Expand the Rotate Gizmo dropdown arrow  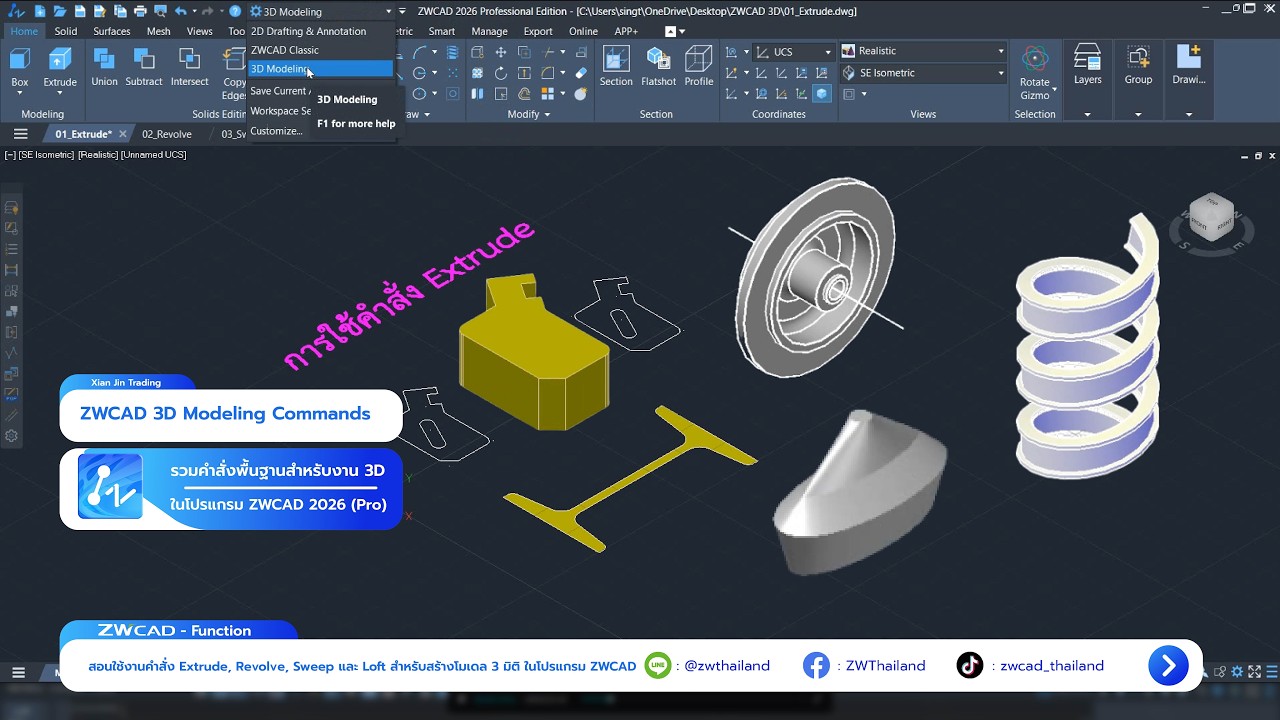[x=1054, y=89]
